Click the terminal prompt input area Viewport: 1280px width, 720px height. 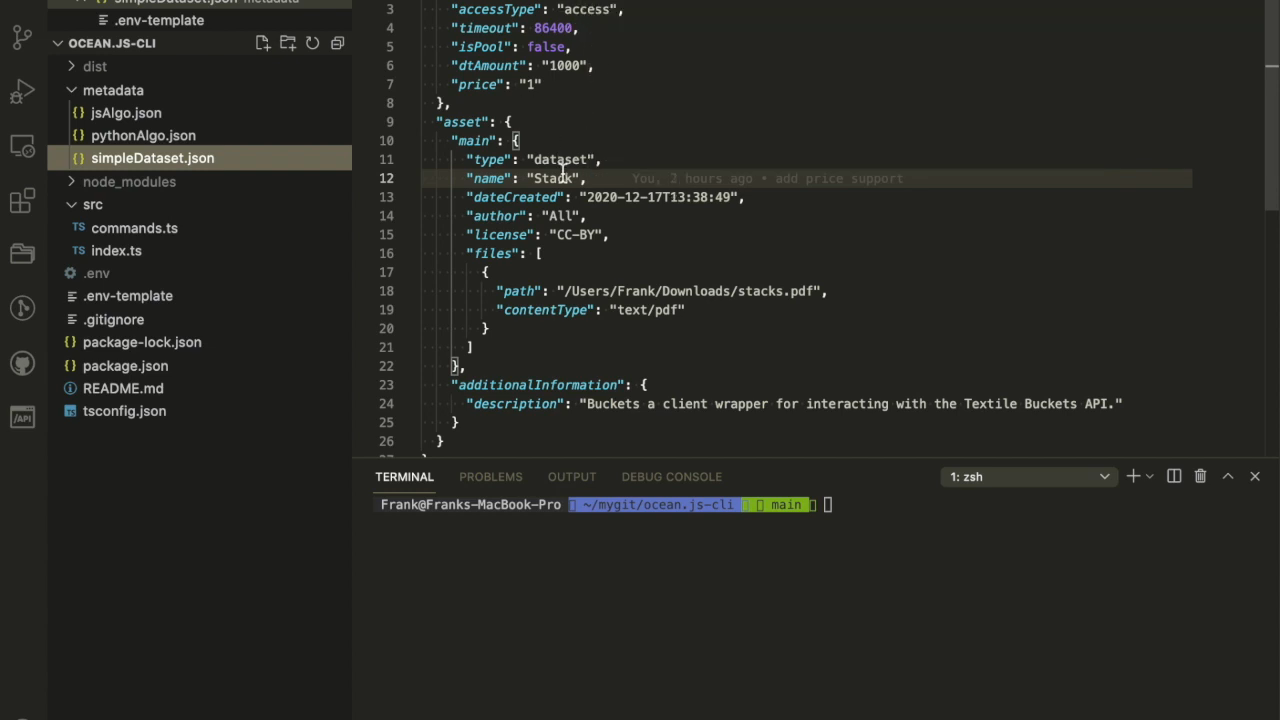coord(828,505)
